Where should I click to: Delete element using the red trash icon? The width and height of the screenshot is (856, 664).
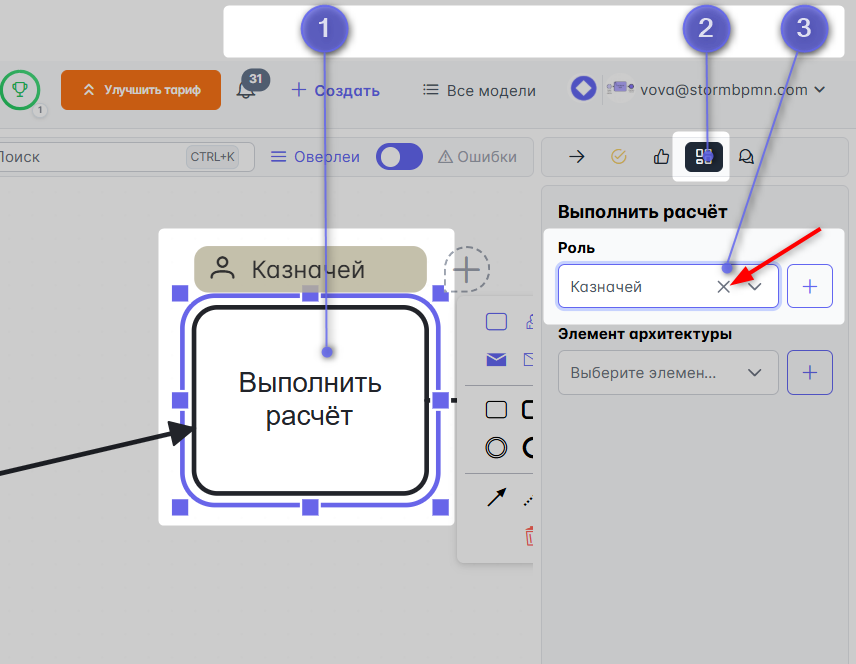pos(529,537)
